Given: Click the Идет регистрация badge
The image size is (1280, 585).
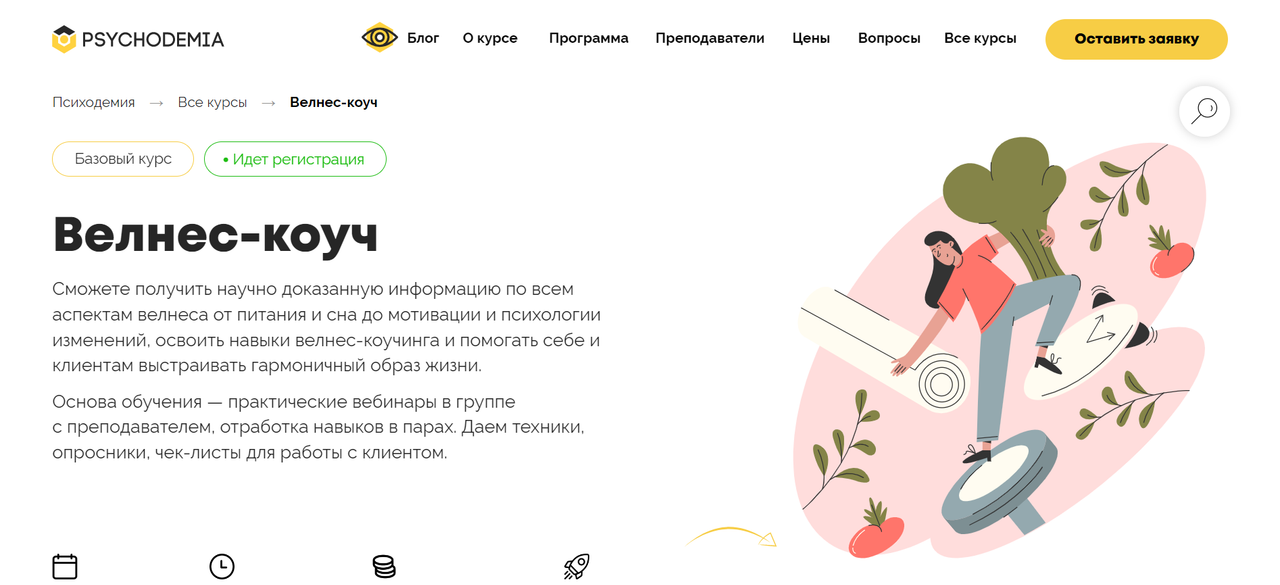Looking at the screenshot, I should [295, 159].
